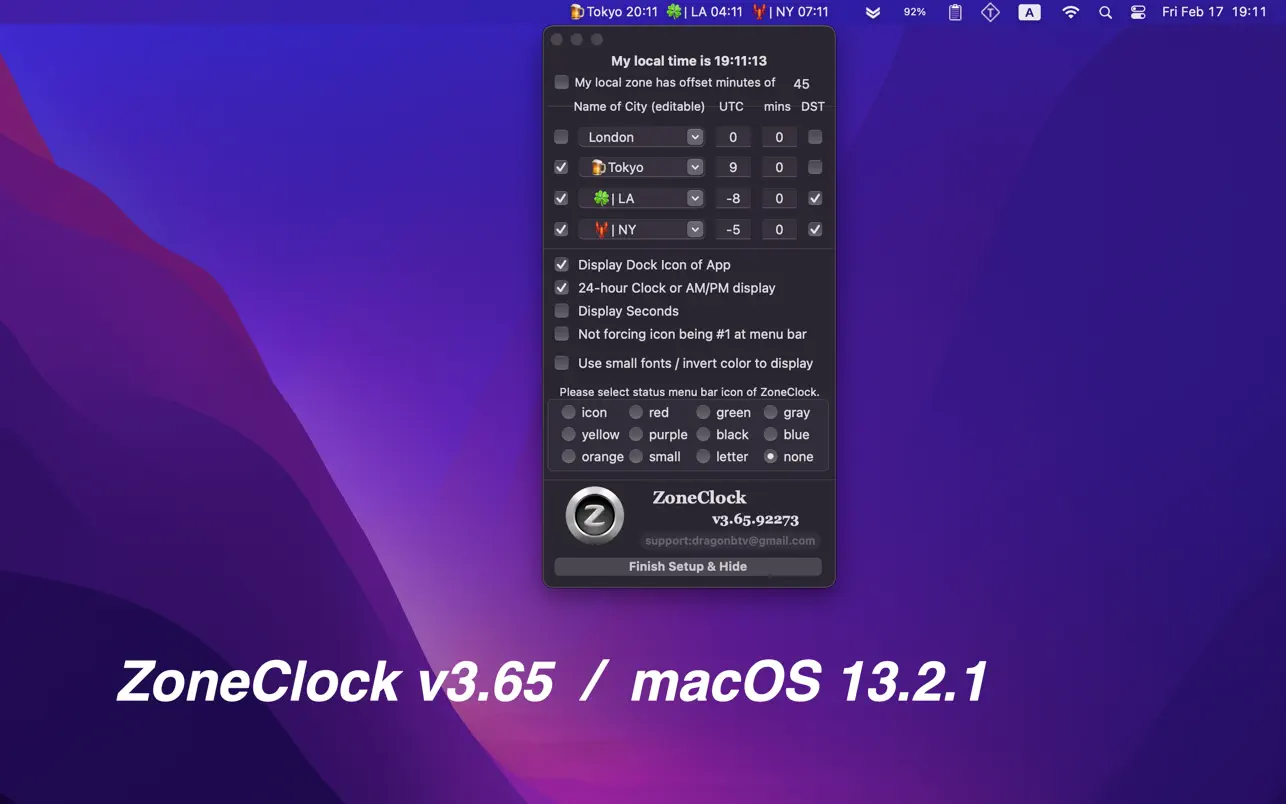Click the UTC offset field for LA
Image resolution: width=1286 pixels, height=804 pixels.
click(x=733, y=198)
